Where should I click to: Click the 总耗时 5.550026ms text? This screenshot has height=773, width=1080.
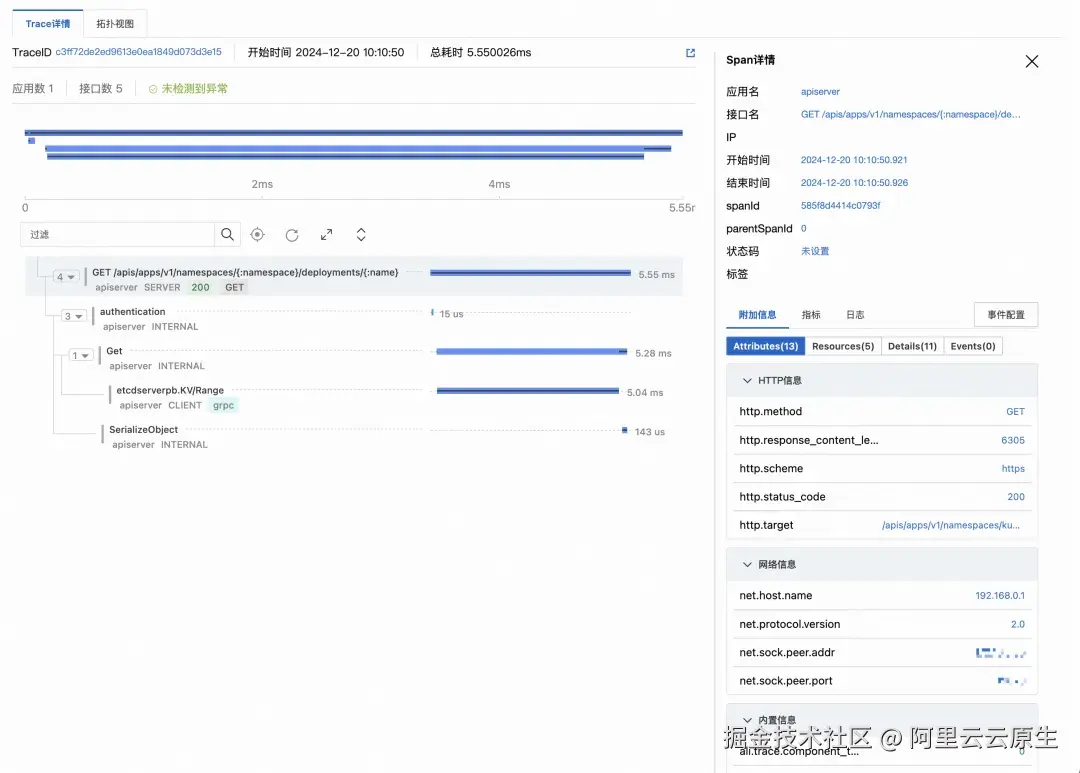[481, 52]
